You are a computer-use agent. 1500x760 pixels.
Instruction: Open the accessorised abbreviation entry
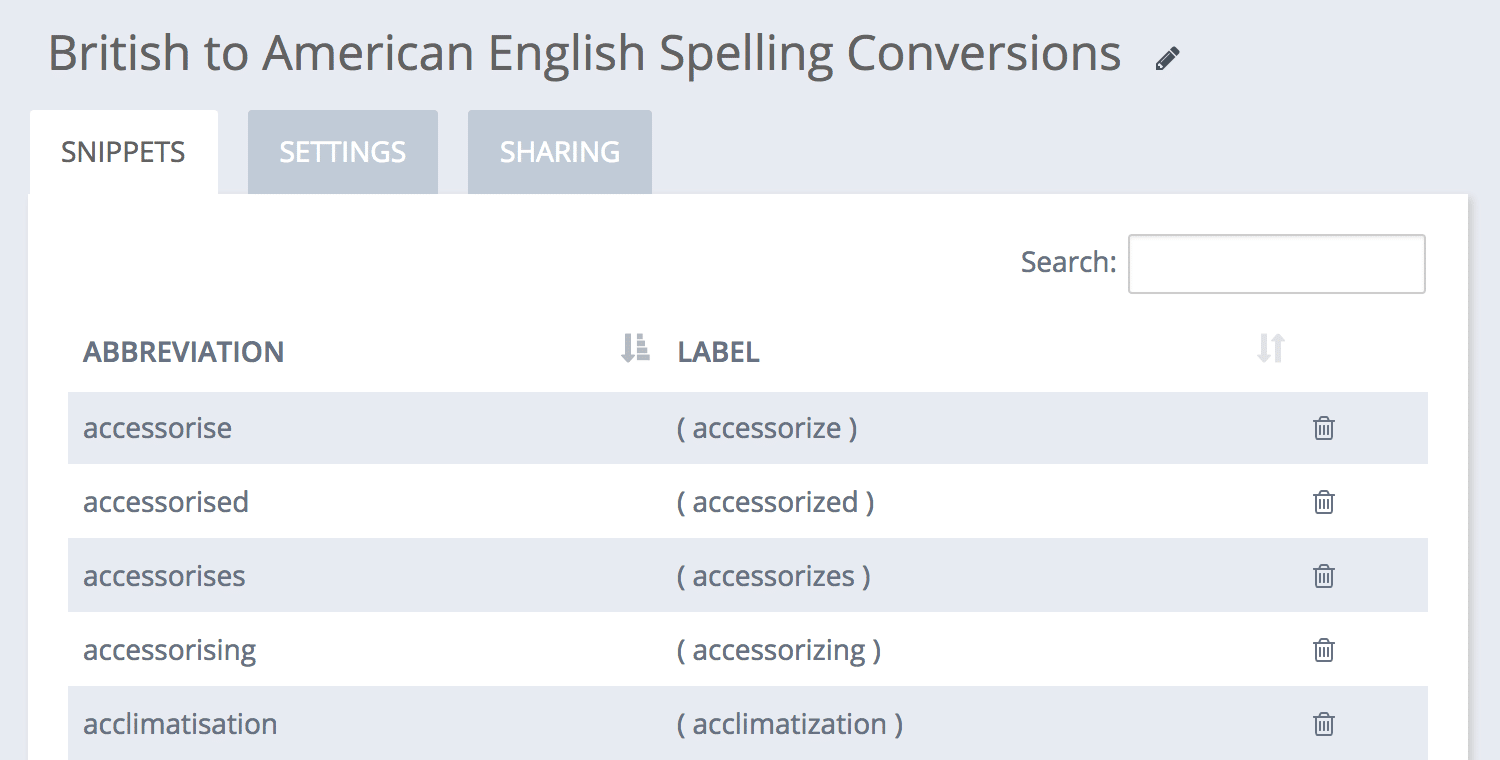point(166,502)
